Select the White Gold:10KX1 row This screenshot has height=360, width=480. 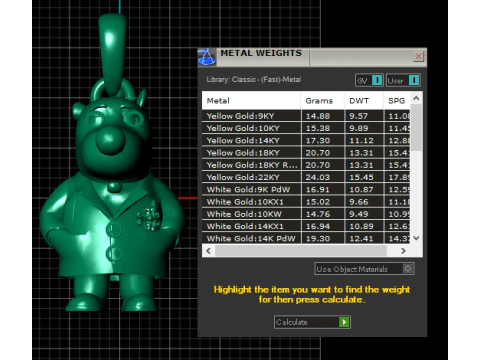[306, 202]
